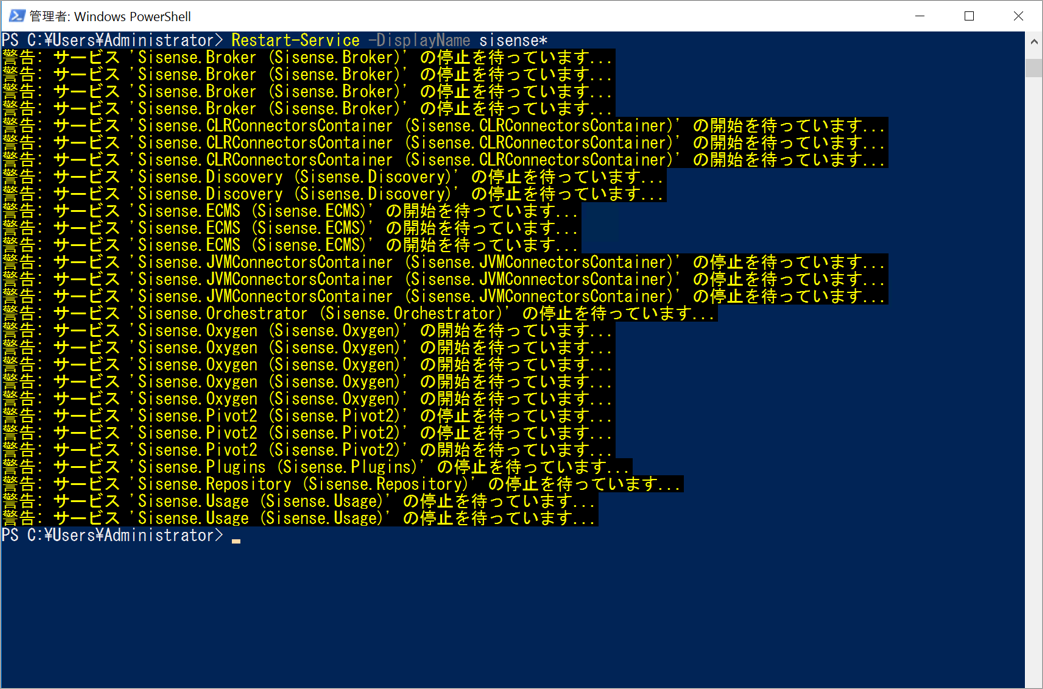This screenshot has width=1043, height=689.
Task: Click the 'sisense*' argument text
Action: (513, 41)
